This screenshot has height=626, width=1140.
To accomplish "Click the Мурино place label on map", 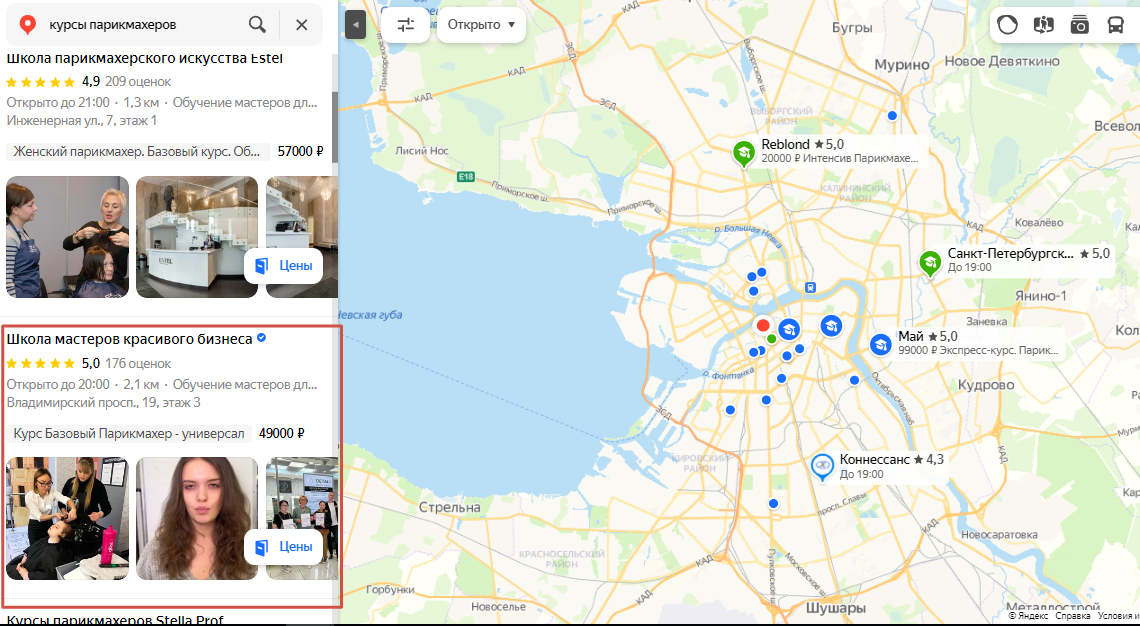I will point(902,65).
